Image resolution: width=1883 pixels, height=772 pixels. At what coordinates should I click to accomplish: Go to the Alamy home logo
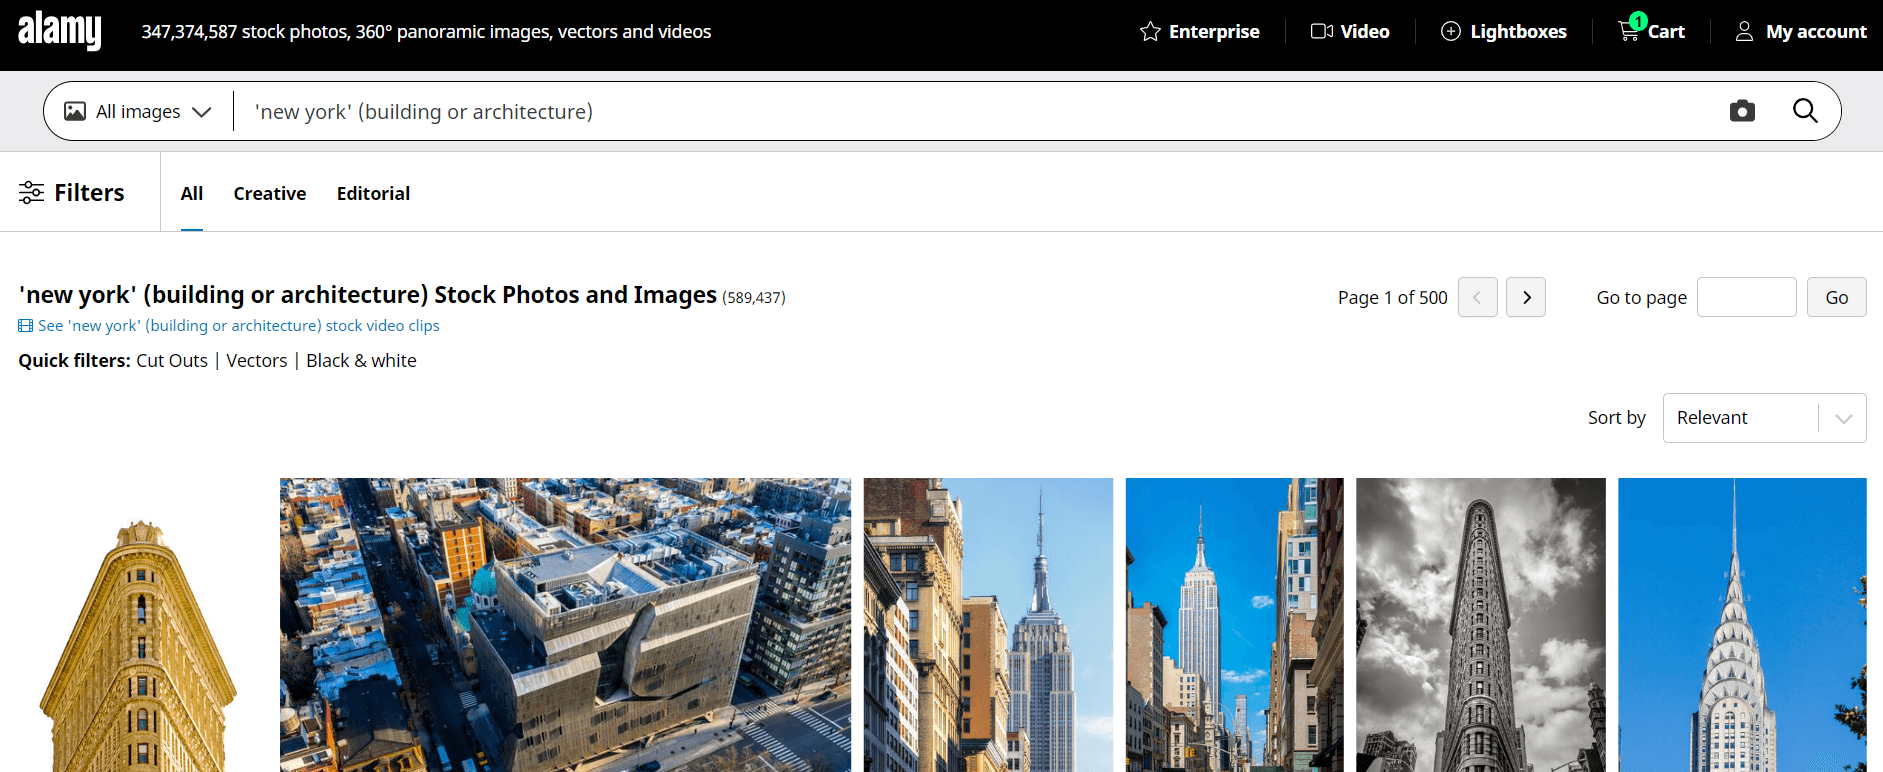point(60,30)
